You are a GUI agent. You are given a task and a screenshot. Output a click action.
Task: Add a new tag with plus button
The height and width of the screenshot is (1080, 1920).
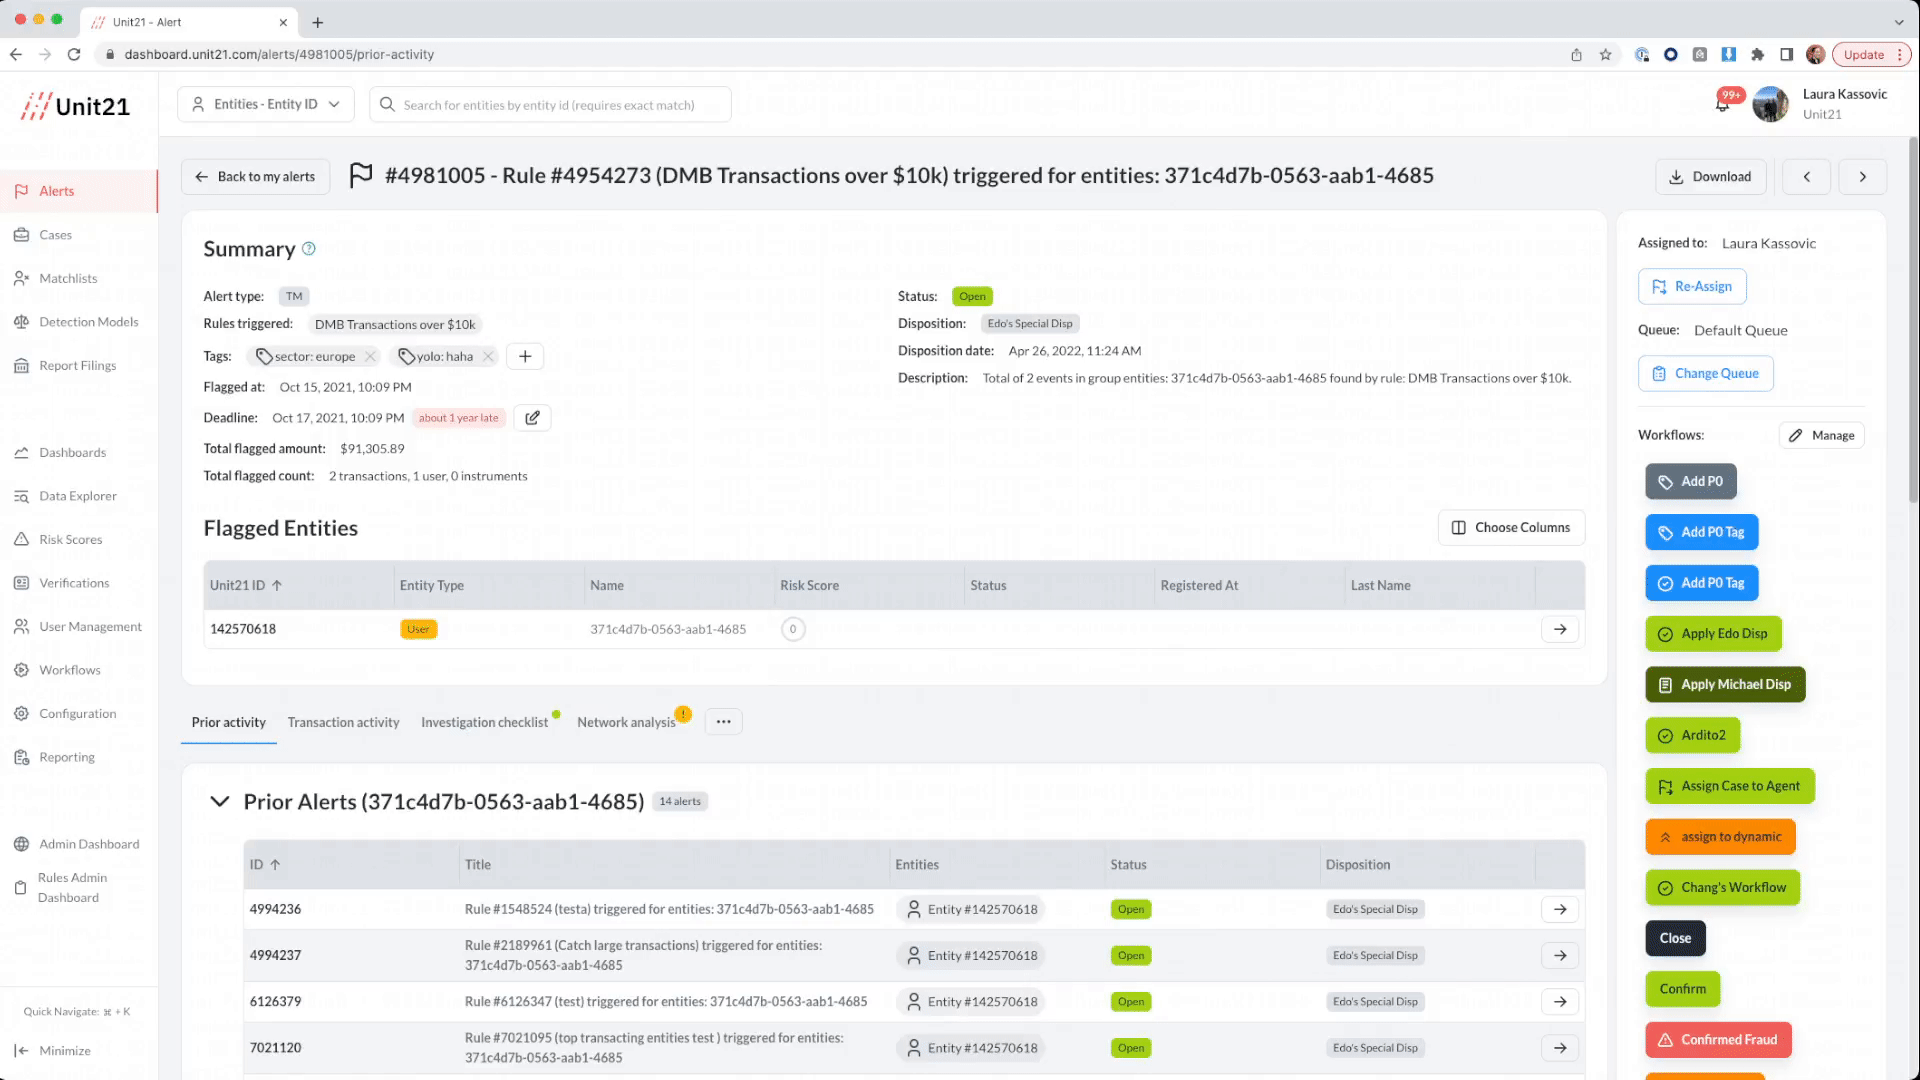click(x=525, y=357)
